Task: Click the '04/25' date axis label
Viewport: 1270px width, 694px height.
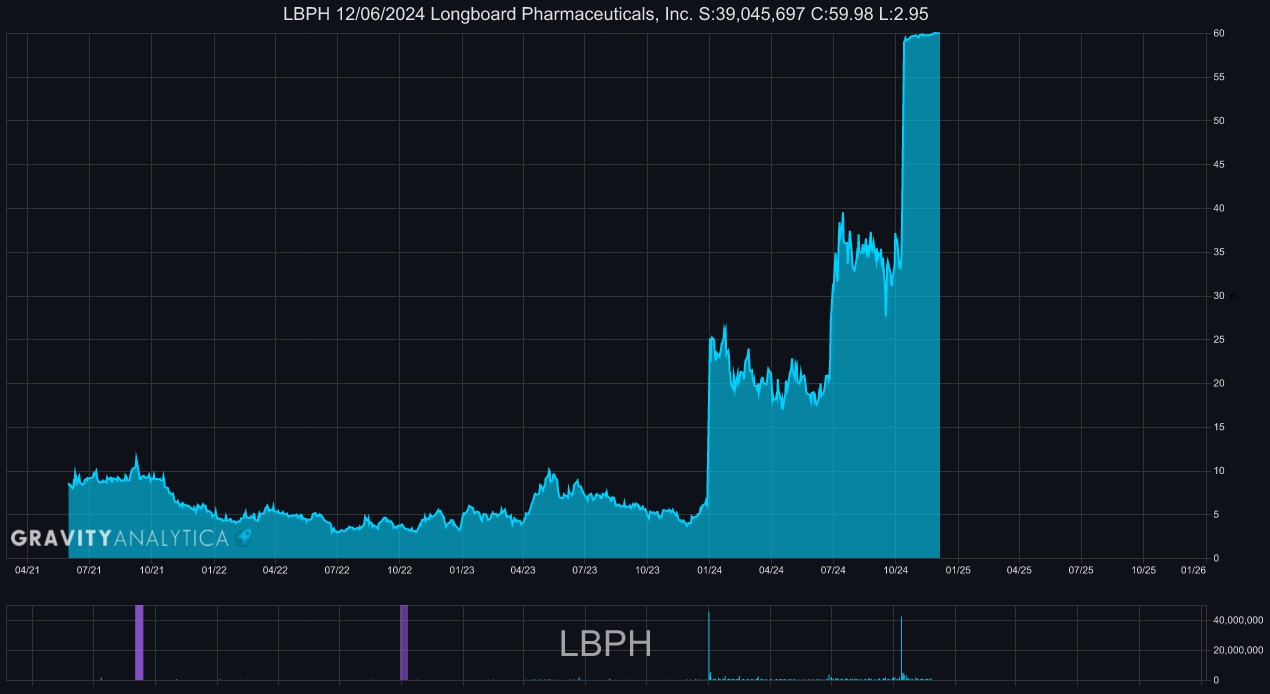Action: click(1019, 570)
